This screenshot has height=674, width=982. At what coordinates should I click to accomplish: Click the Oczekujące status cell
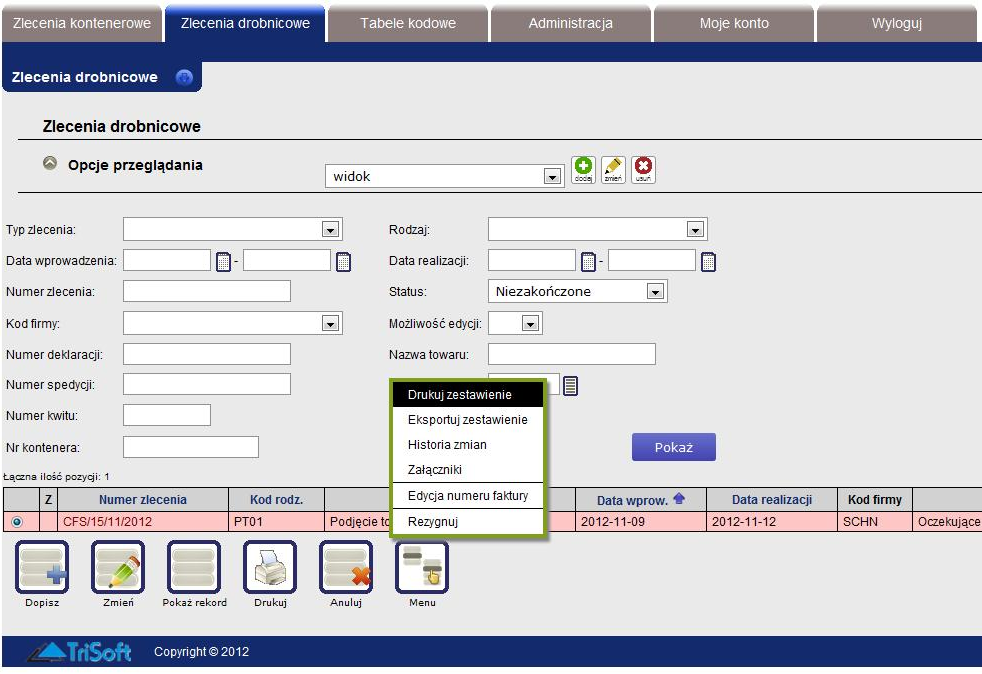(948, 522)
